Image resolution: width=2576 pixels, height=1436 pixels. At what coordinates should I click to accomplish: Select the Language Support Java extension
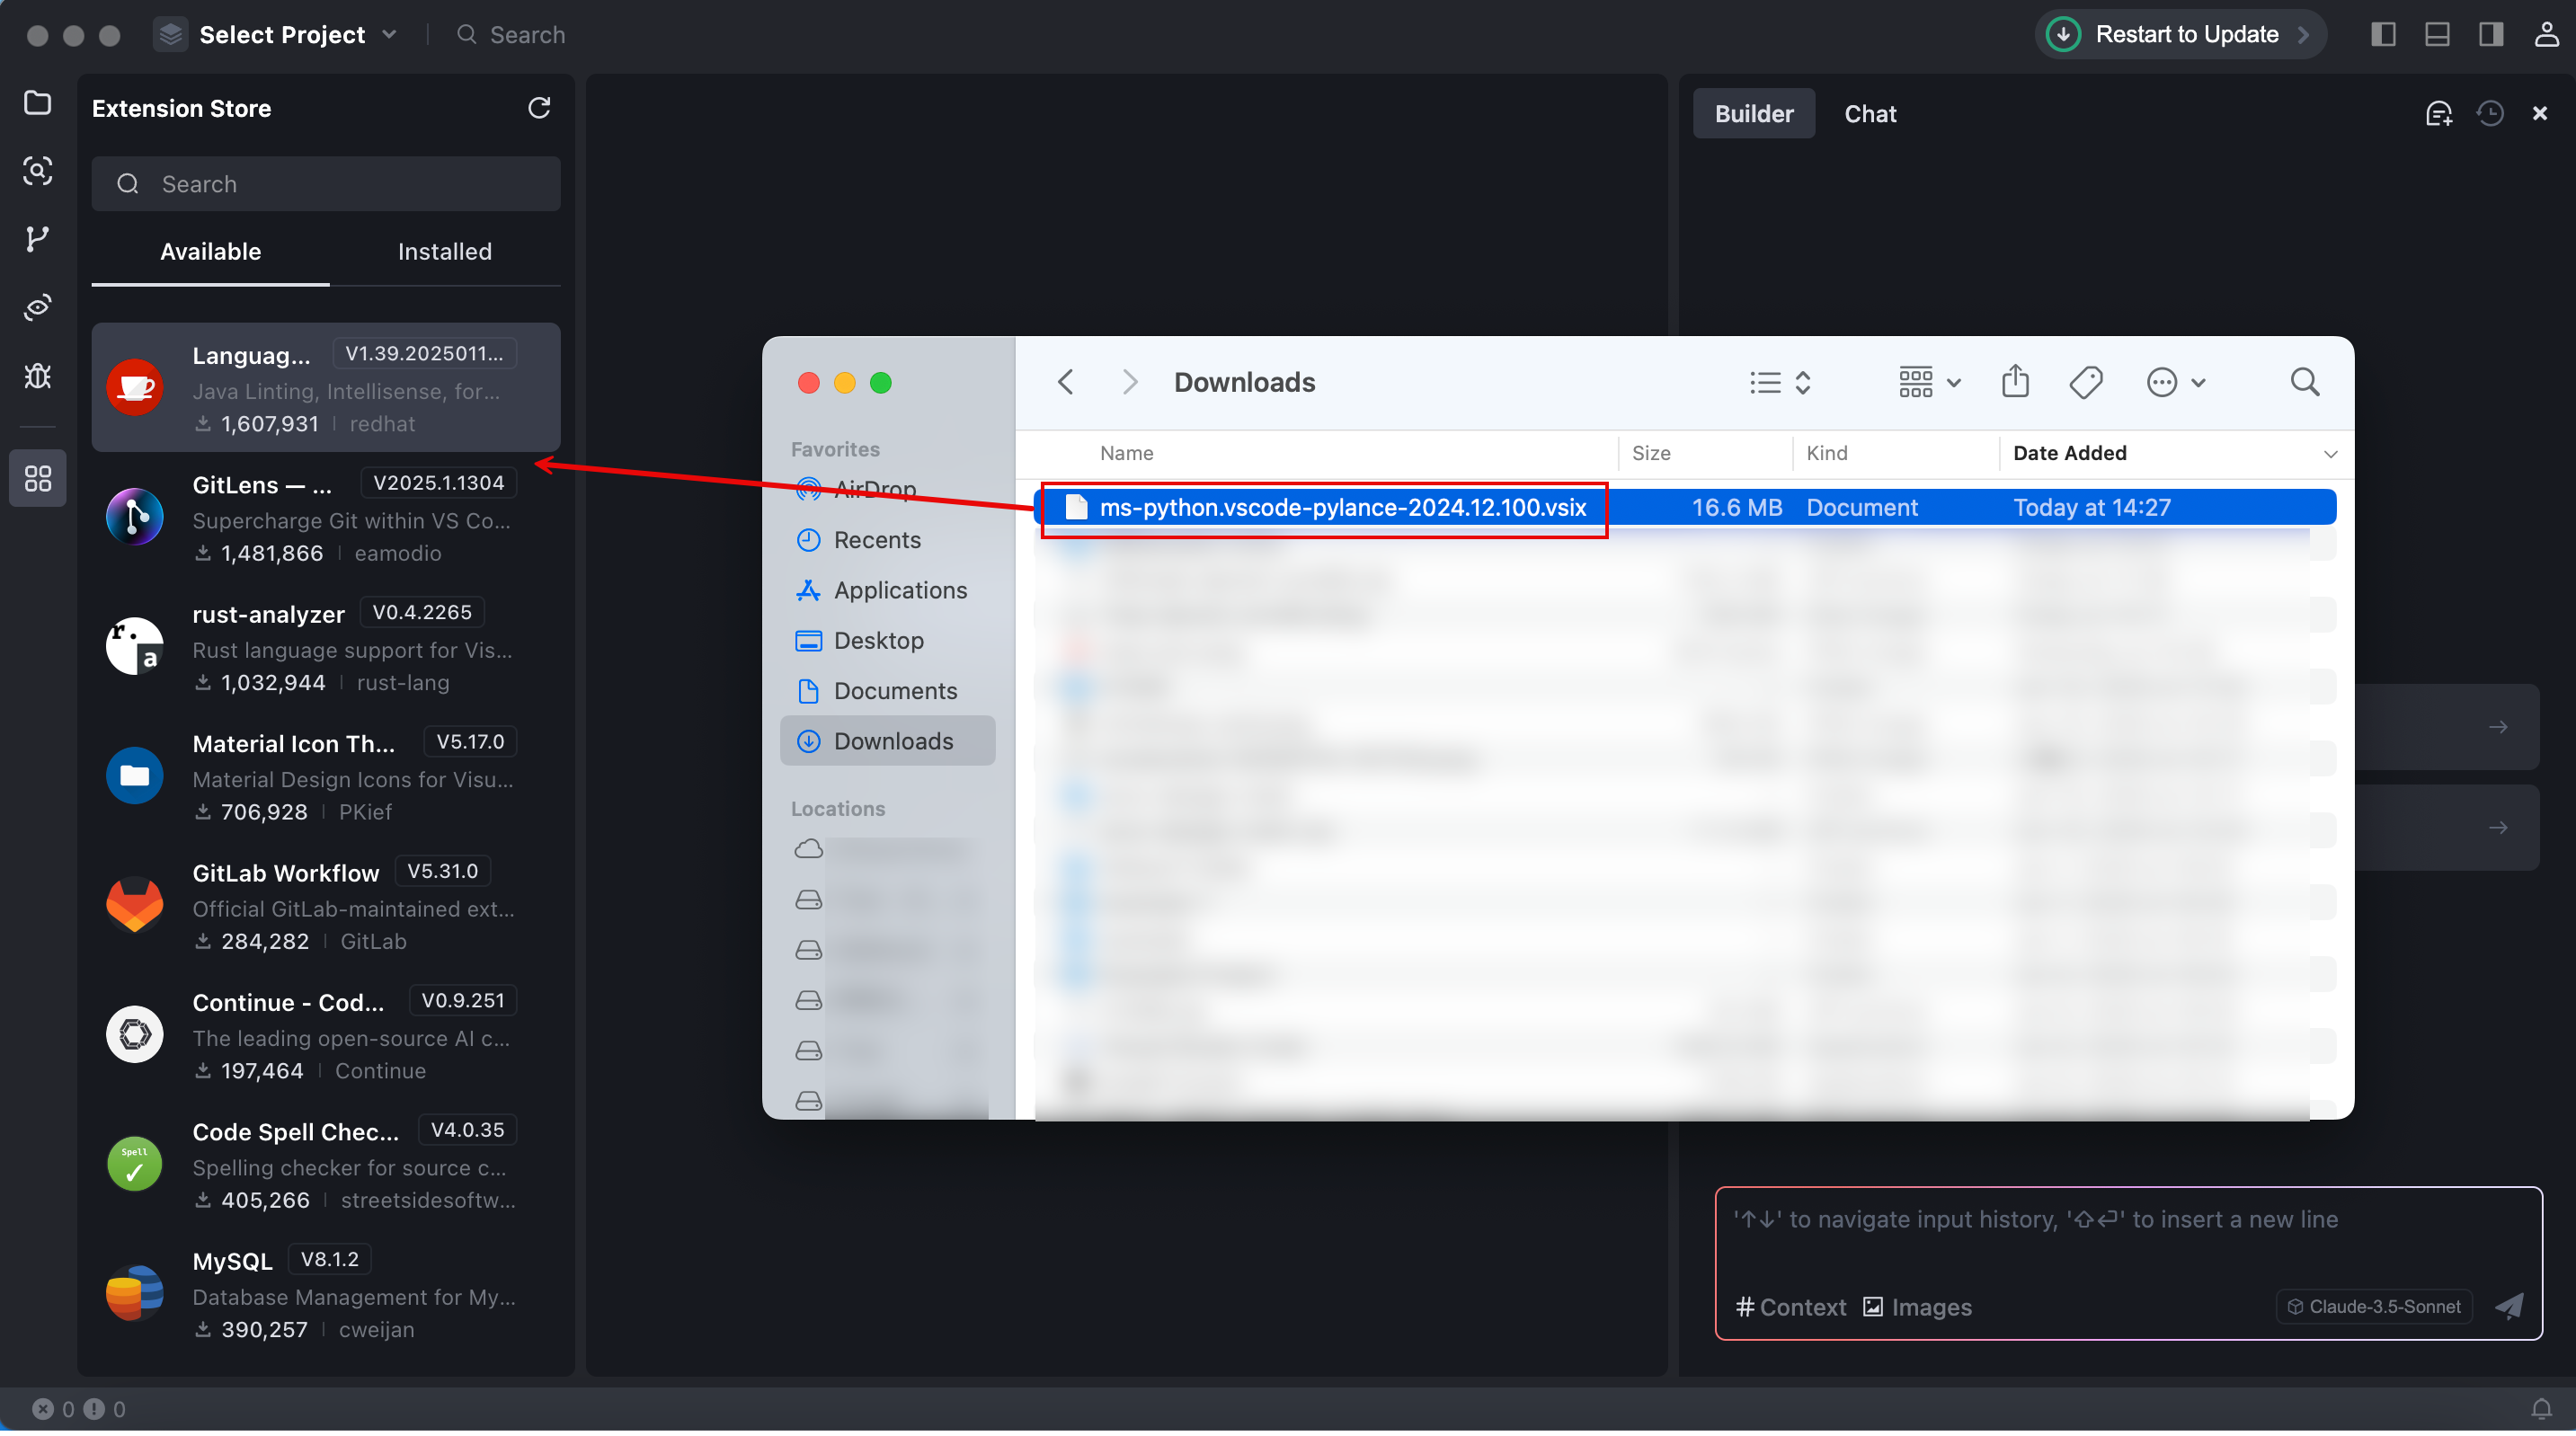[x=326, y=388]
